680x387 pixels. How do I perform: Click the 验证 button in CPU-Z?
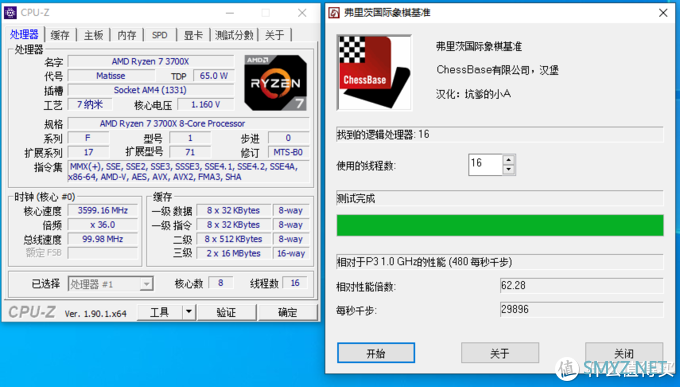pos(226,312)
